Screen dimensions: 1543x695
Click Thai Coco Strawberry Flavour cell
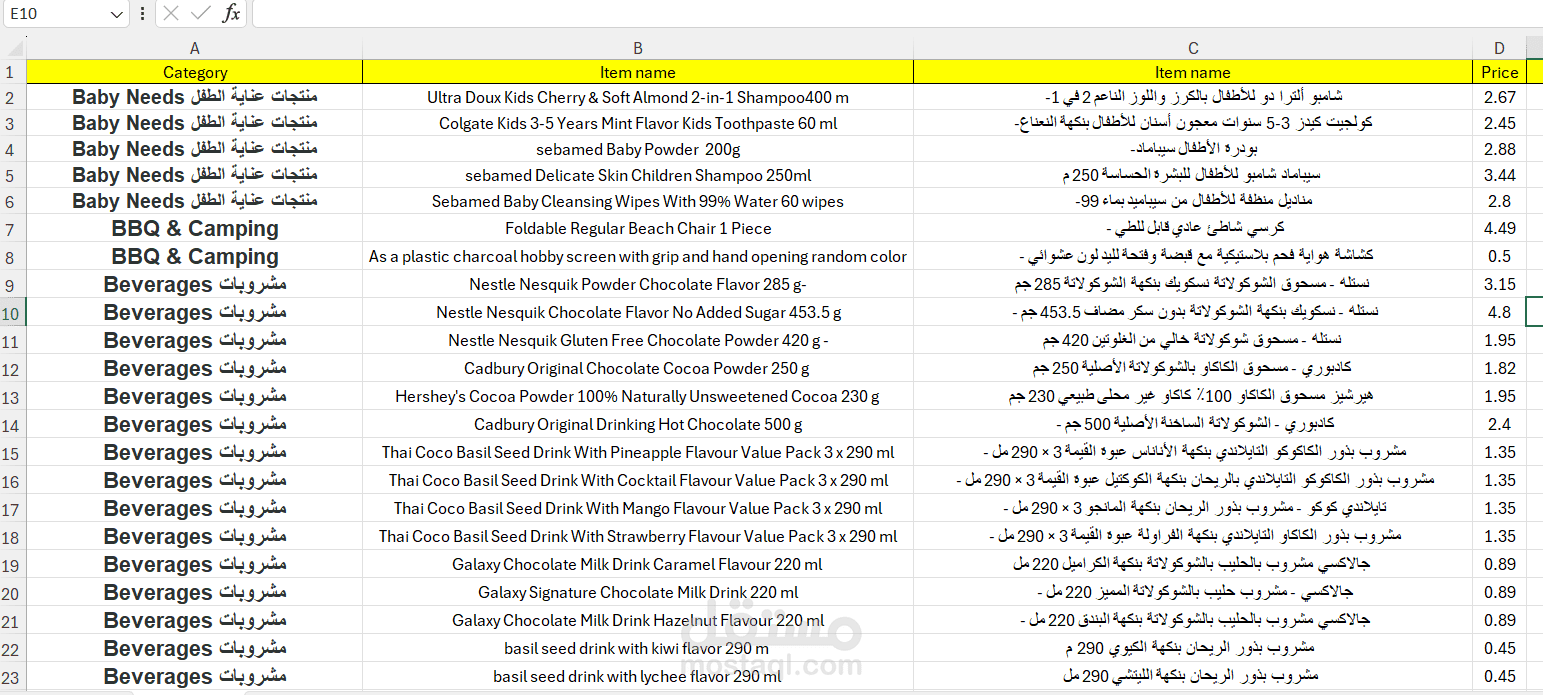638,536
